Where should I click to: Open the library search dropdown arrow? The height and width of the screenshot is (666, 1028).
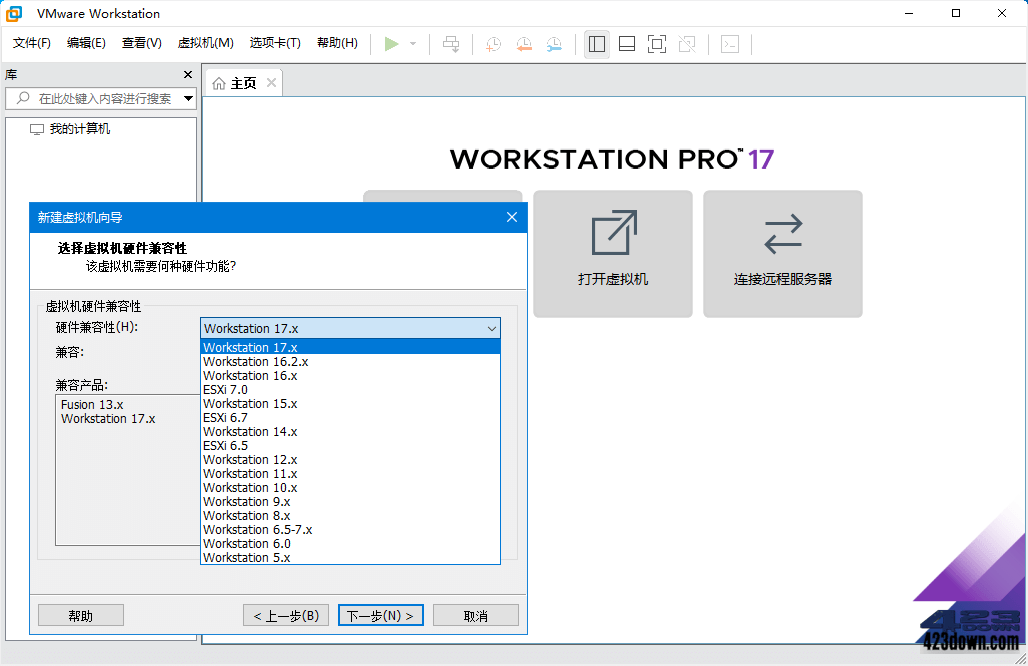[x=188, y=99]
